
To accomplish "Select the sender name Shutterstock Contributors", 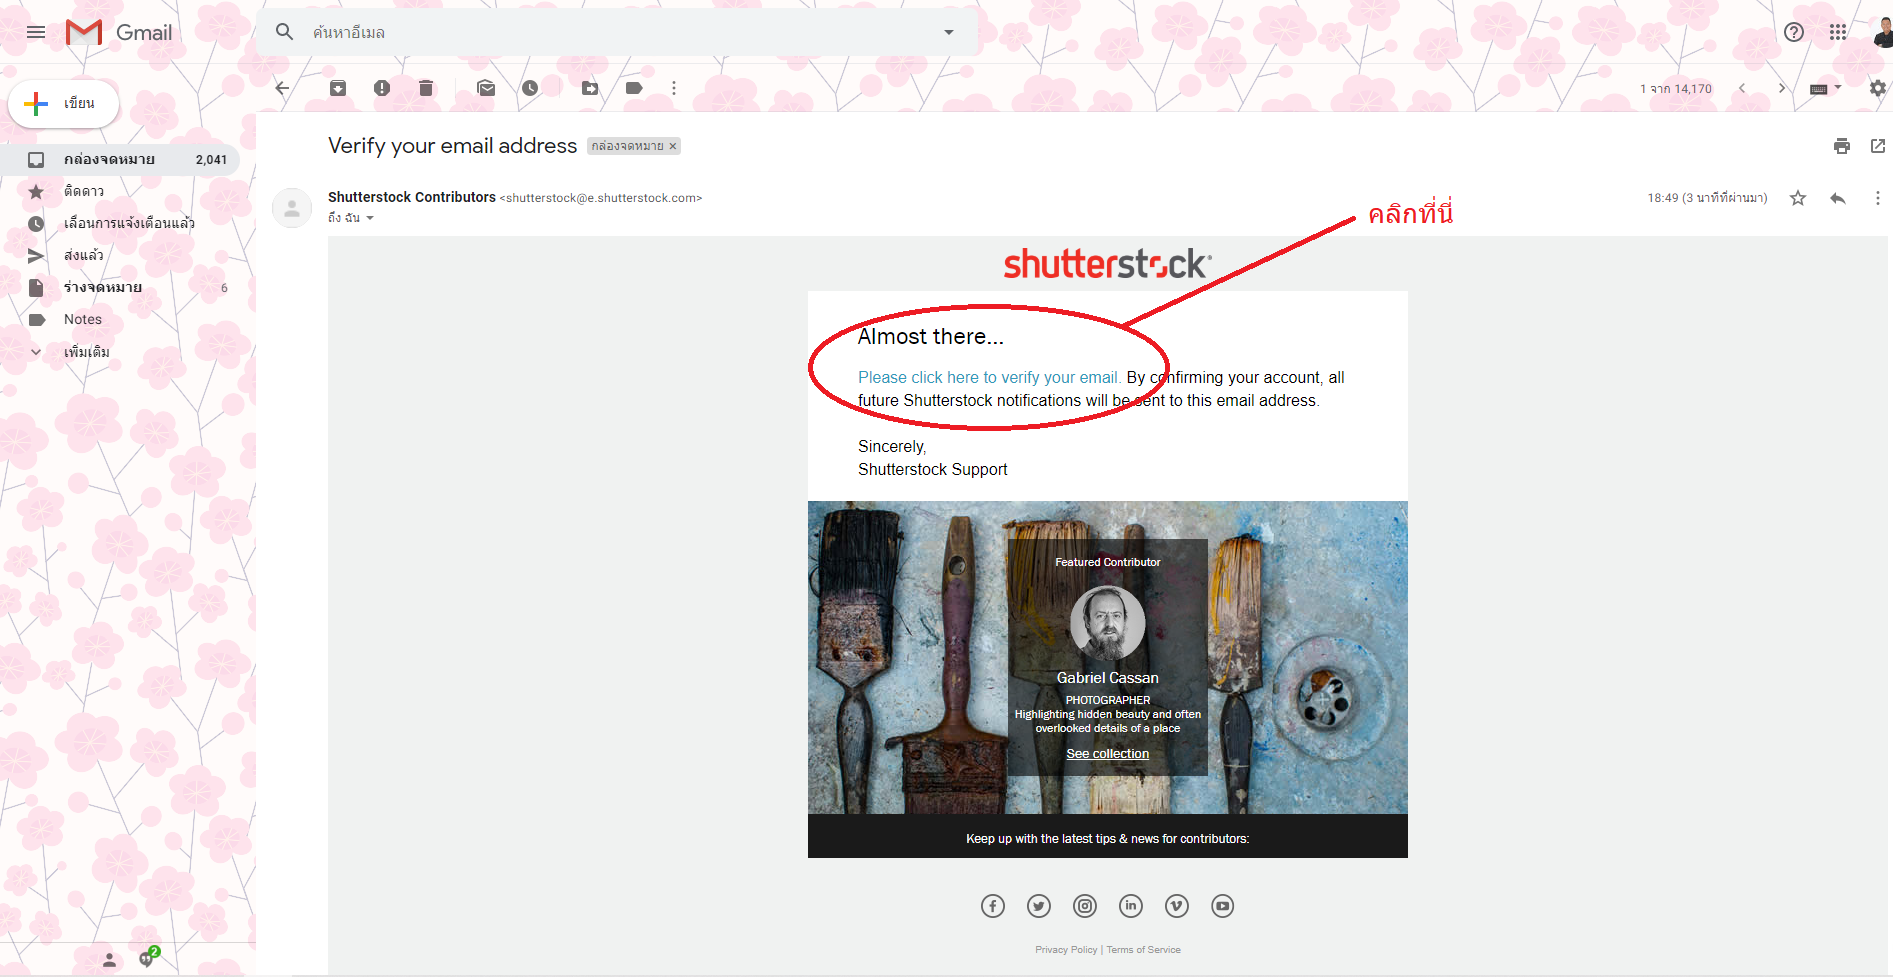I will tap(412, 197).
